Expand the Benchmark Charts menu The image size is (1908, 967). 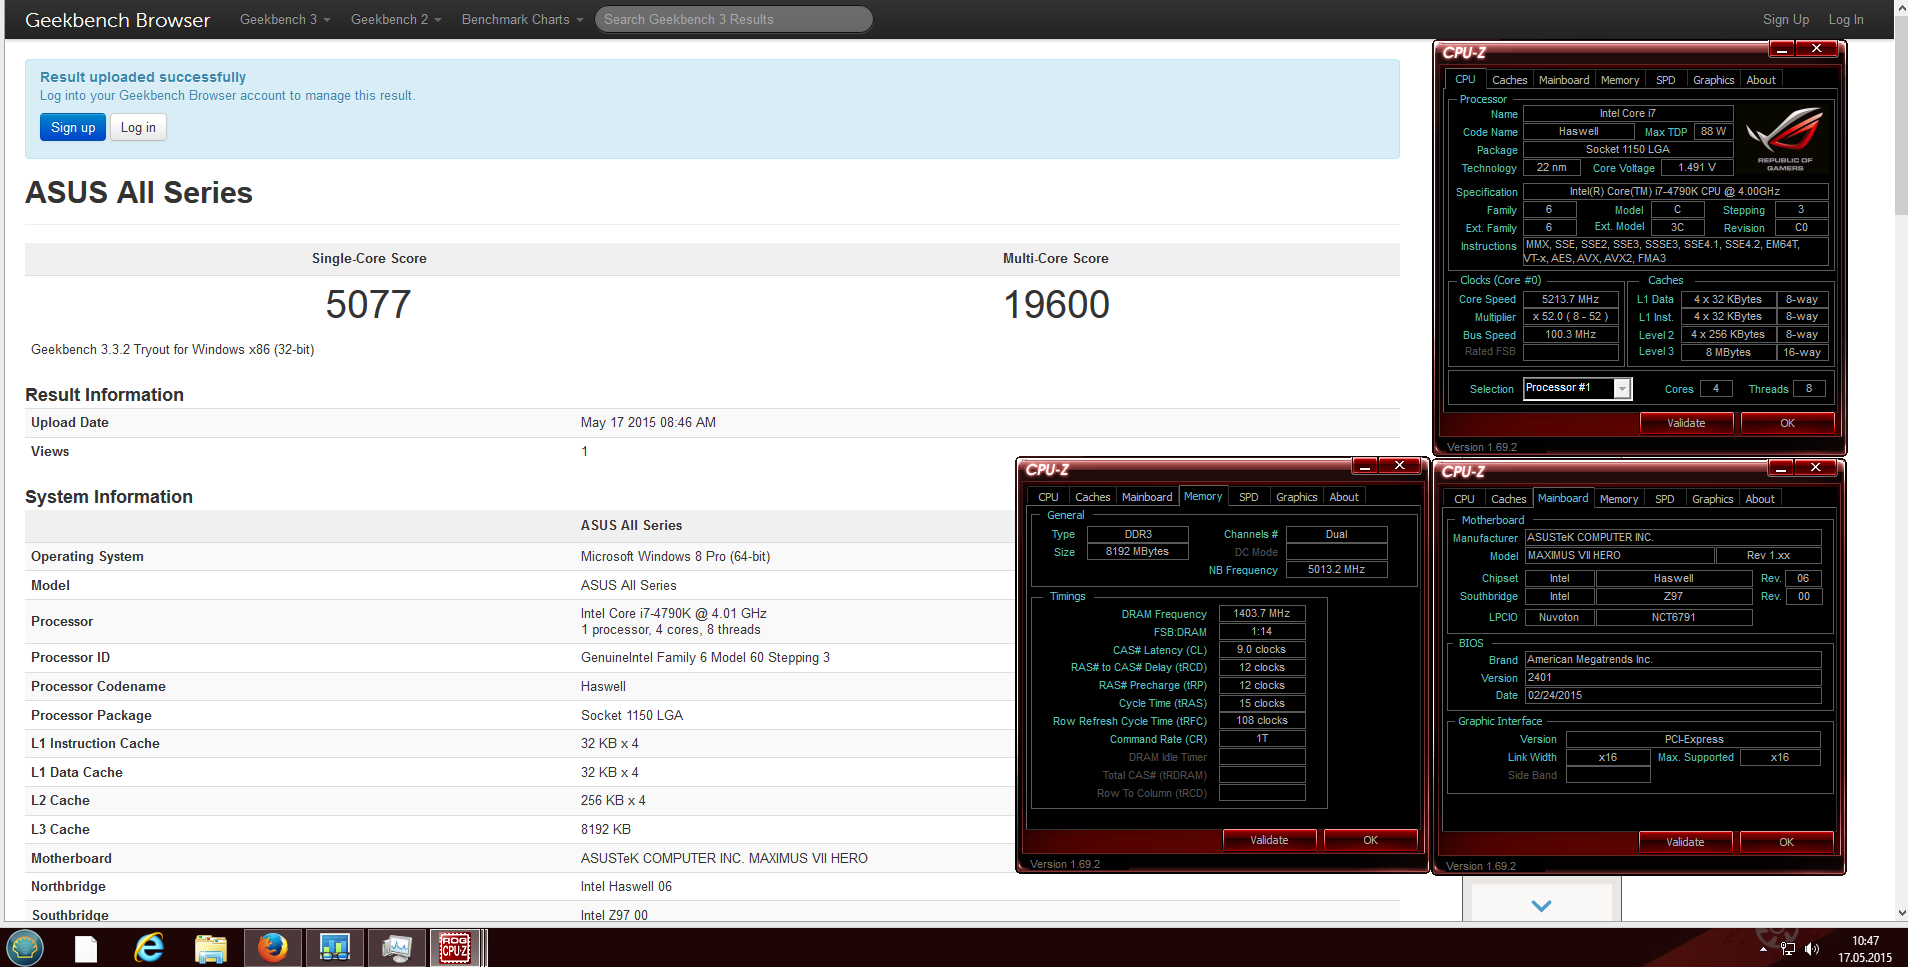pyautogui.click(x=522, y=19)
